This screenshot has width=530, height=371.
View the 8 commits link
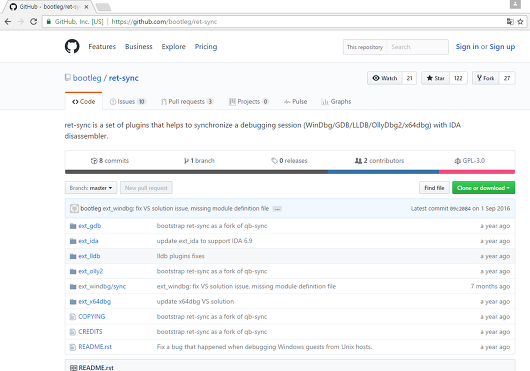click(x=110, y=161)
